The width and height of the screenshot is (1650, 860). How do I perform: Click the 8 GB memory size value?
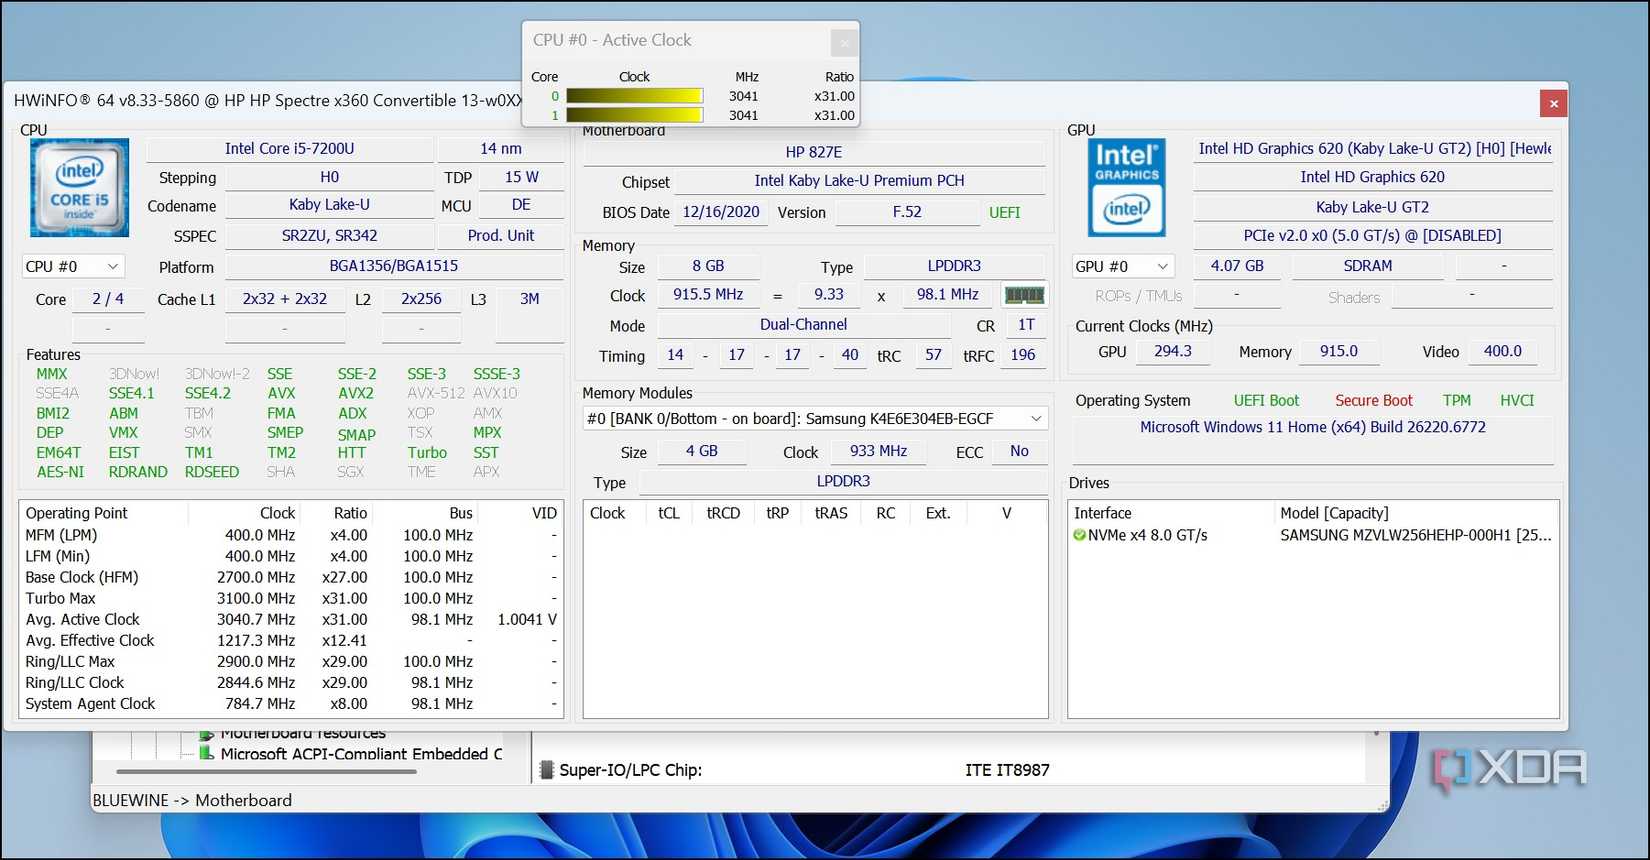click(708, 266)
